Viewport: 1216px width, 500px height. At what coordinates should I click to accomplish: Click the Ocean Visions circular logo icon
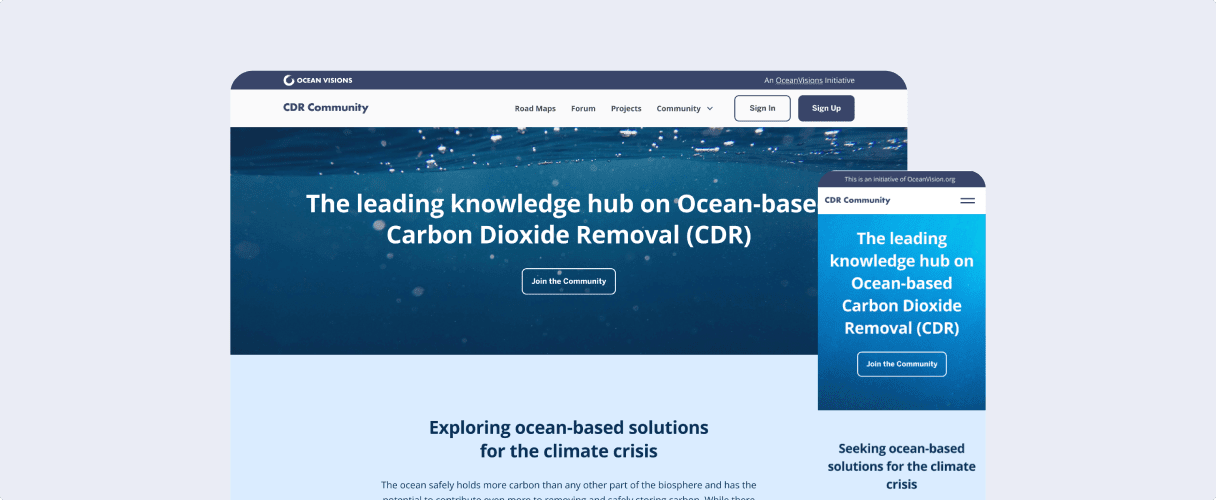click(288, 80)
